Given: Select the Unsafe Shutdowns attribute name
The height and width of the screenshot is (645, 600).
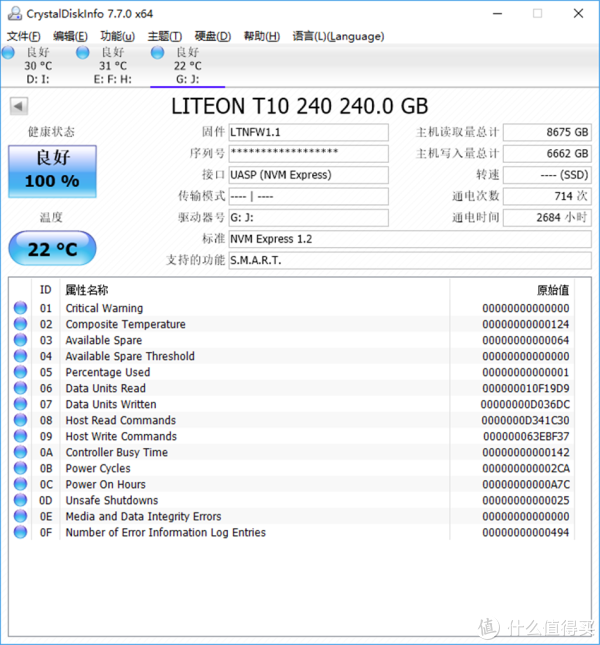Looking at the screenshot, I should [x=112, y=501].
